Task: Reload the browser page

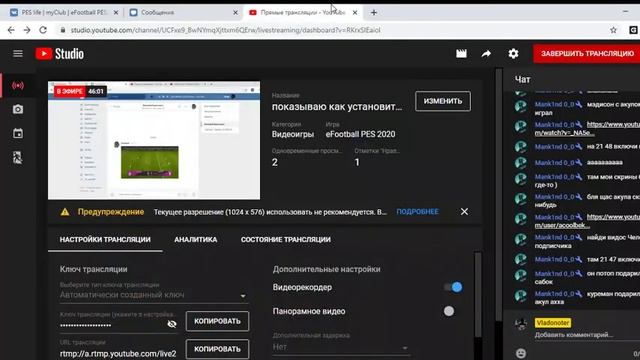Action: (x=43, y=30)
